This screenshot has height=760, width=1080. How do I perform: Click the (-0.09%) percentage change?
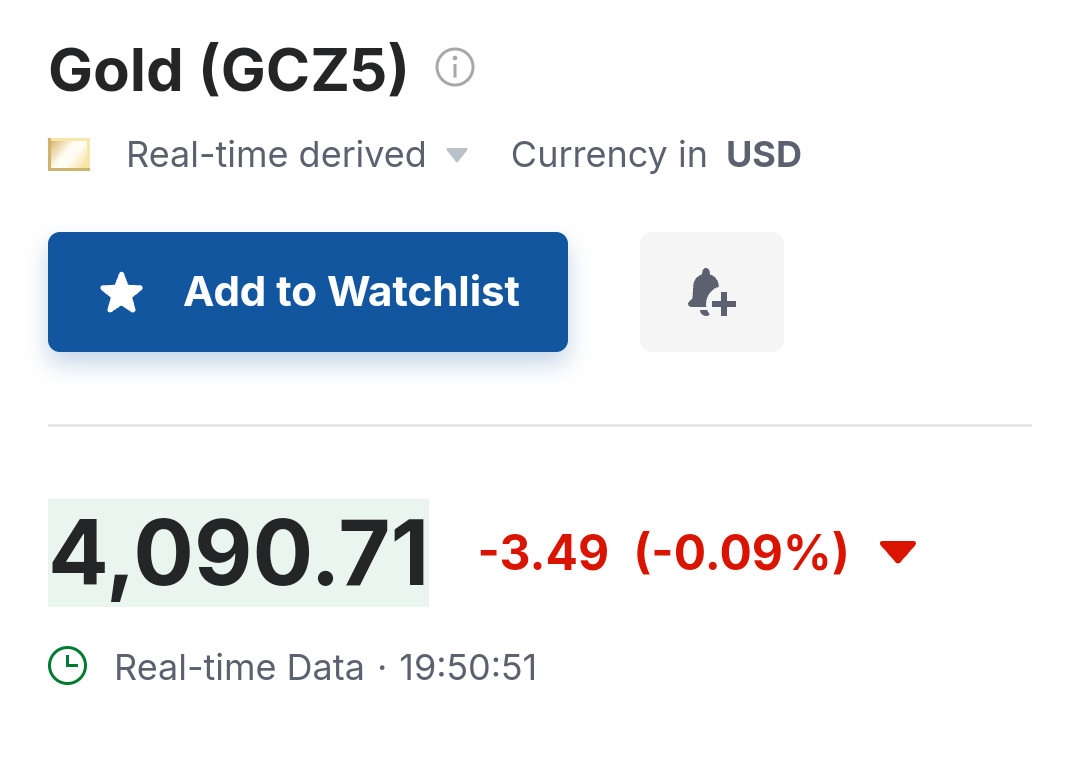pos(741,553)
